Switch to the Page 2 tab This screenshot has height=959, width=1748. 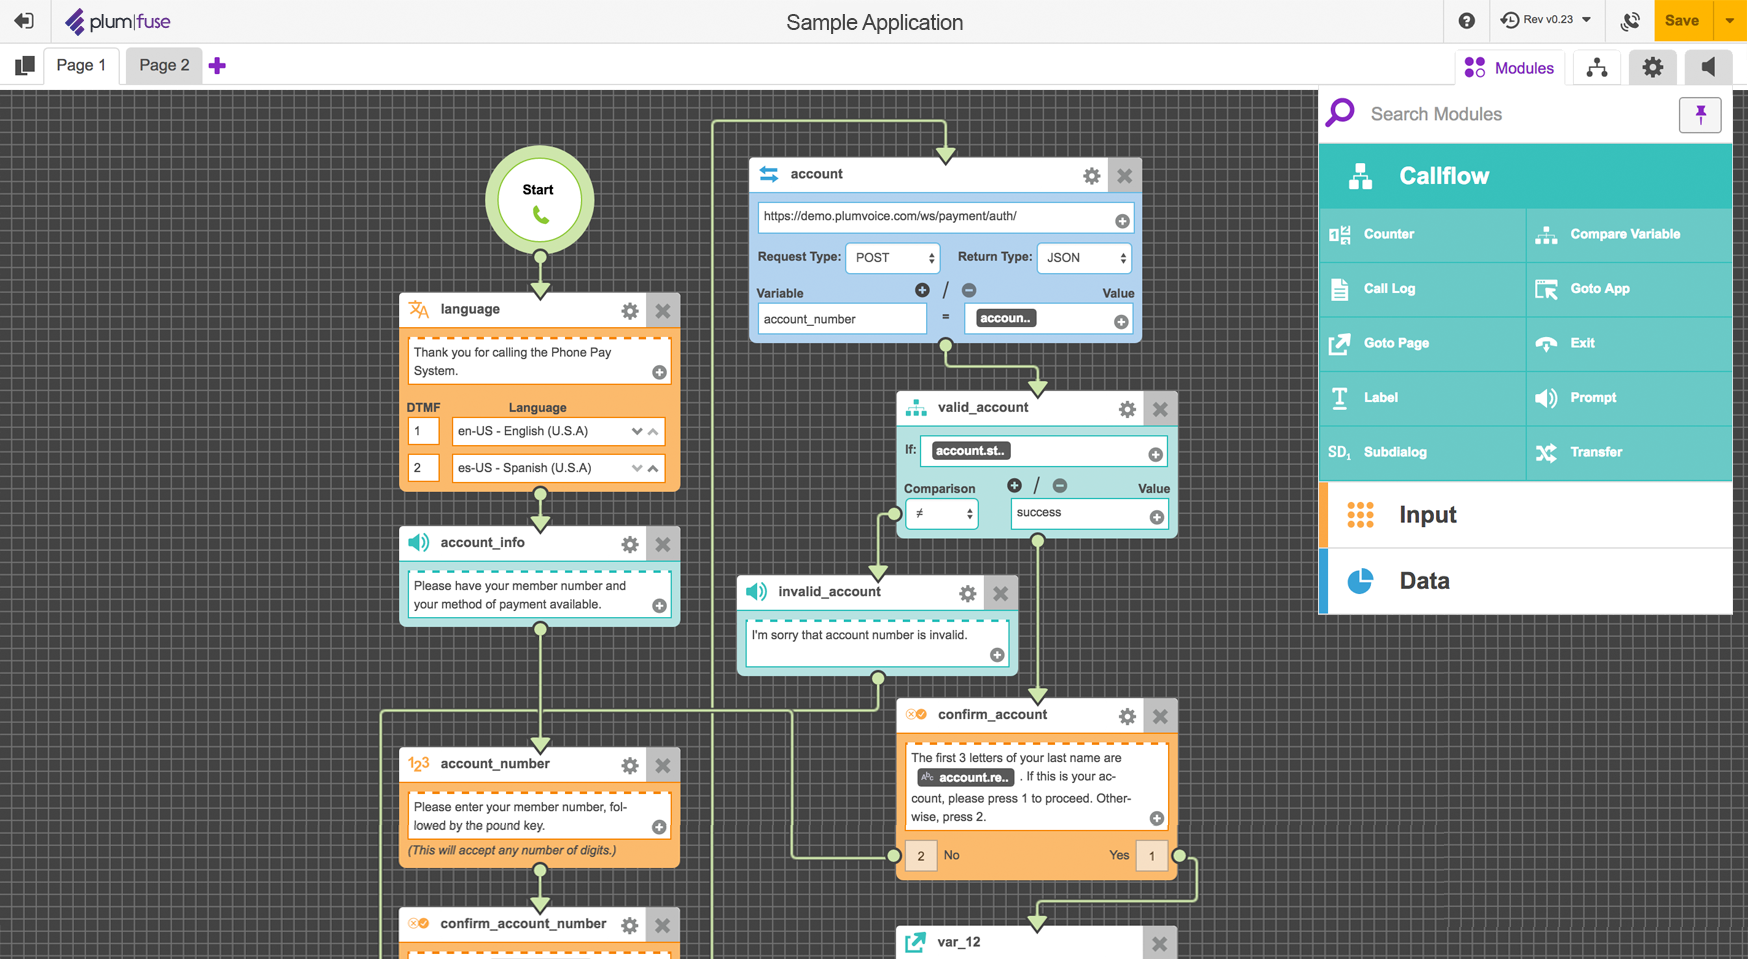(163, 64)
